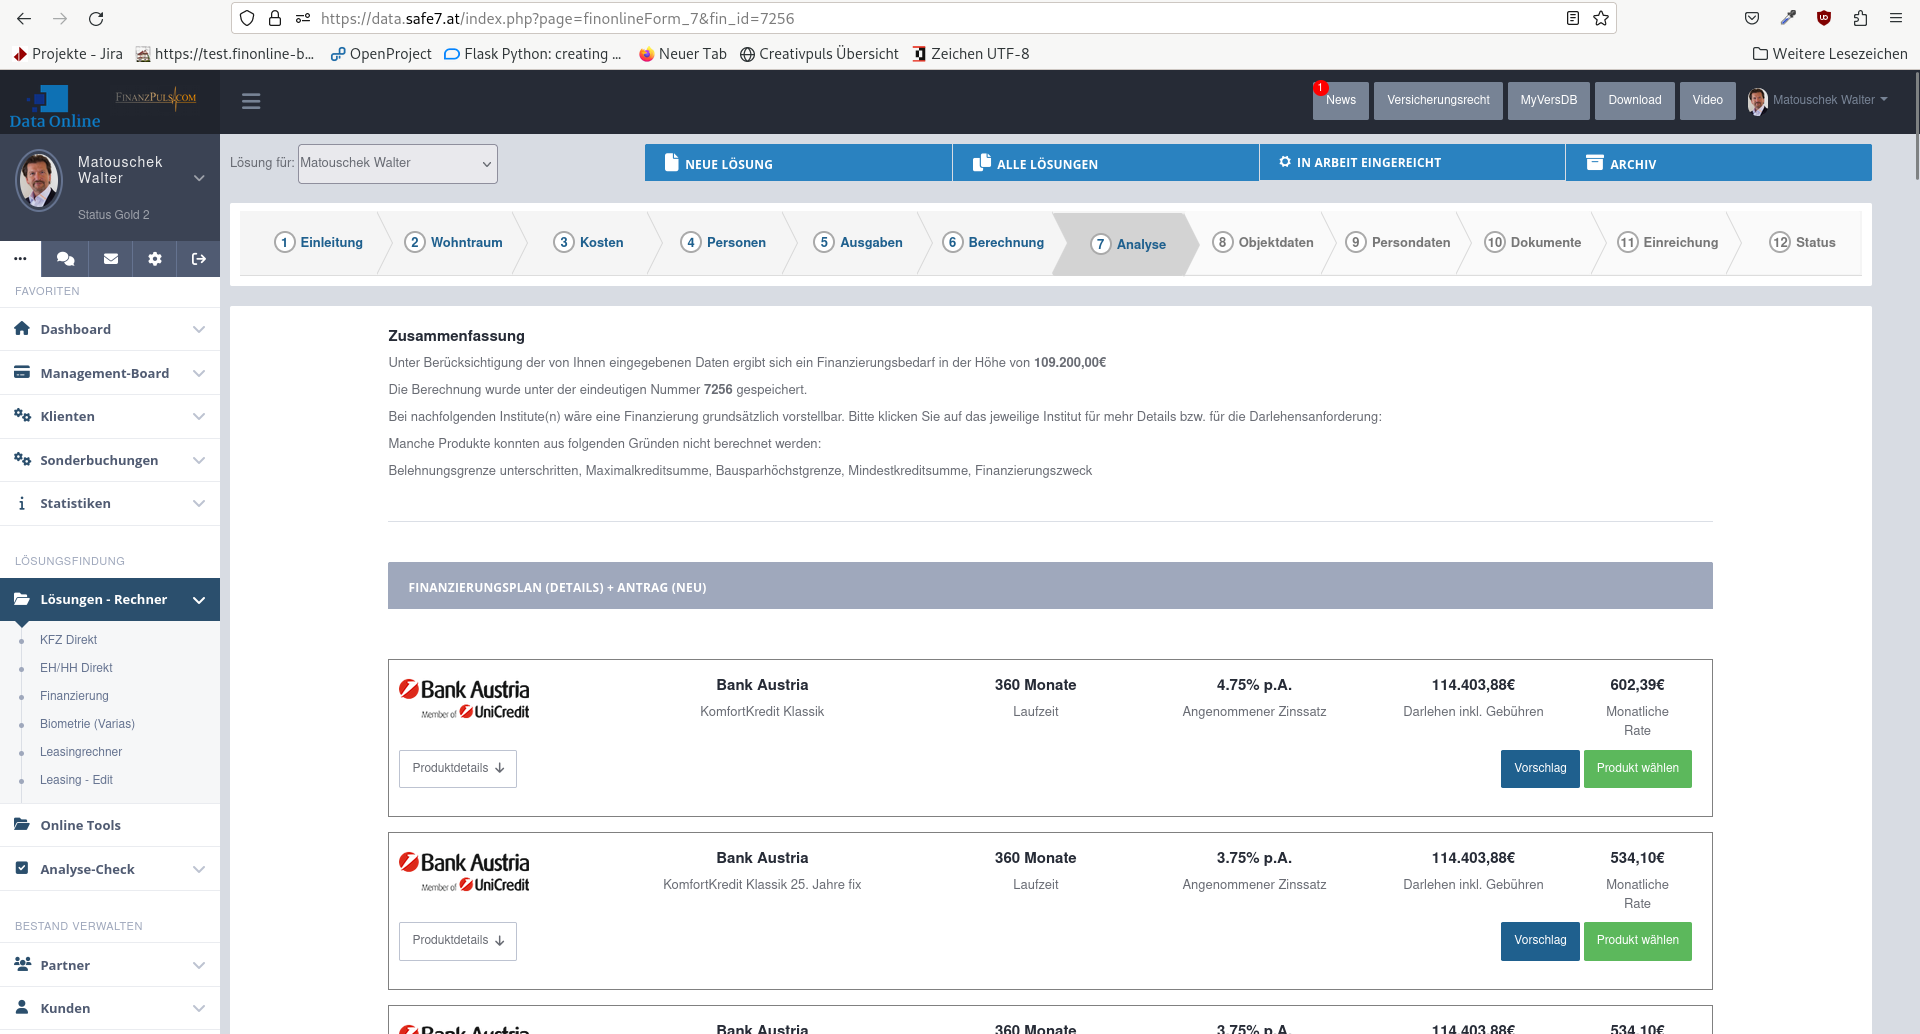Image resolution: width=1920 pixels, height=1034 pixels.
Task: Click the logout arrow icon in sidebar
Action: 199,259
